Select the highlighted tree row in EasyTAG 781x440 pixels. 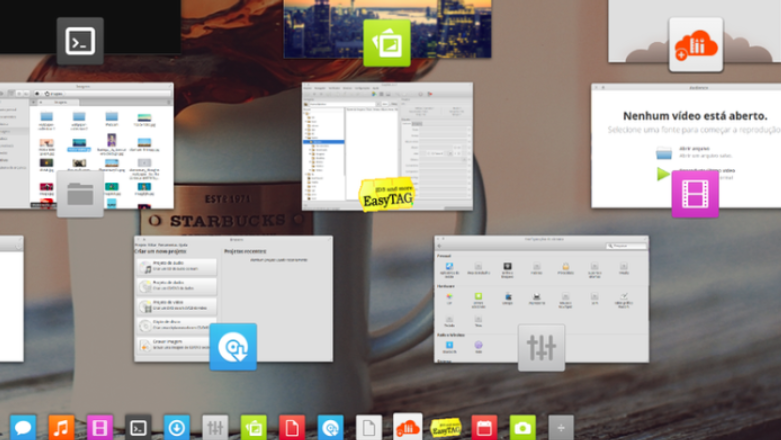coord(324,142)
